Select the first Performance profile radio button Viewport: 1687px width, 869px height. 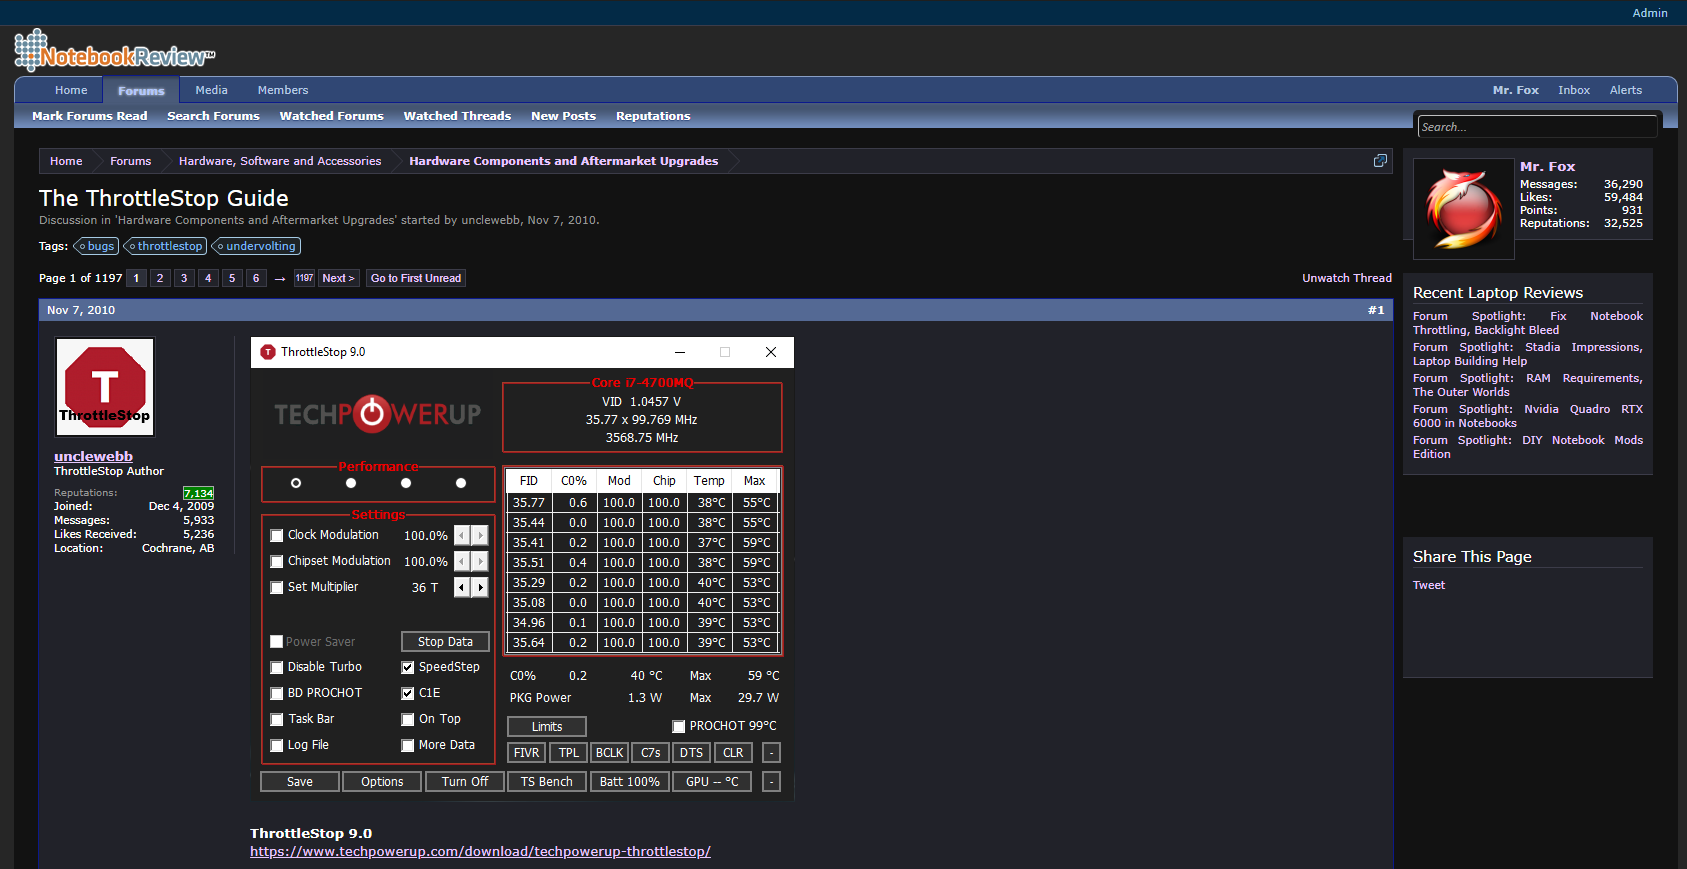pyautogui.click(x=296, y=483)
